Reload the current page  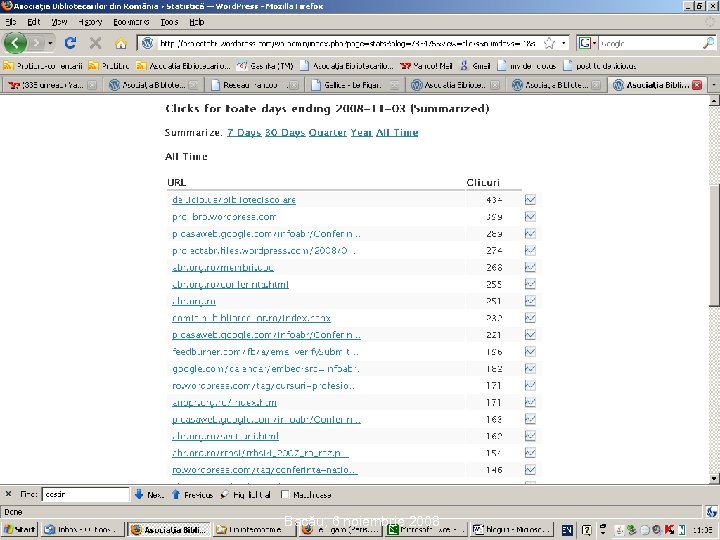point(70,43)
